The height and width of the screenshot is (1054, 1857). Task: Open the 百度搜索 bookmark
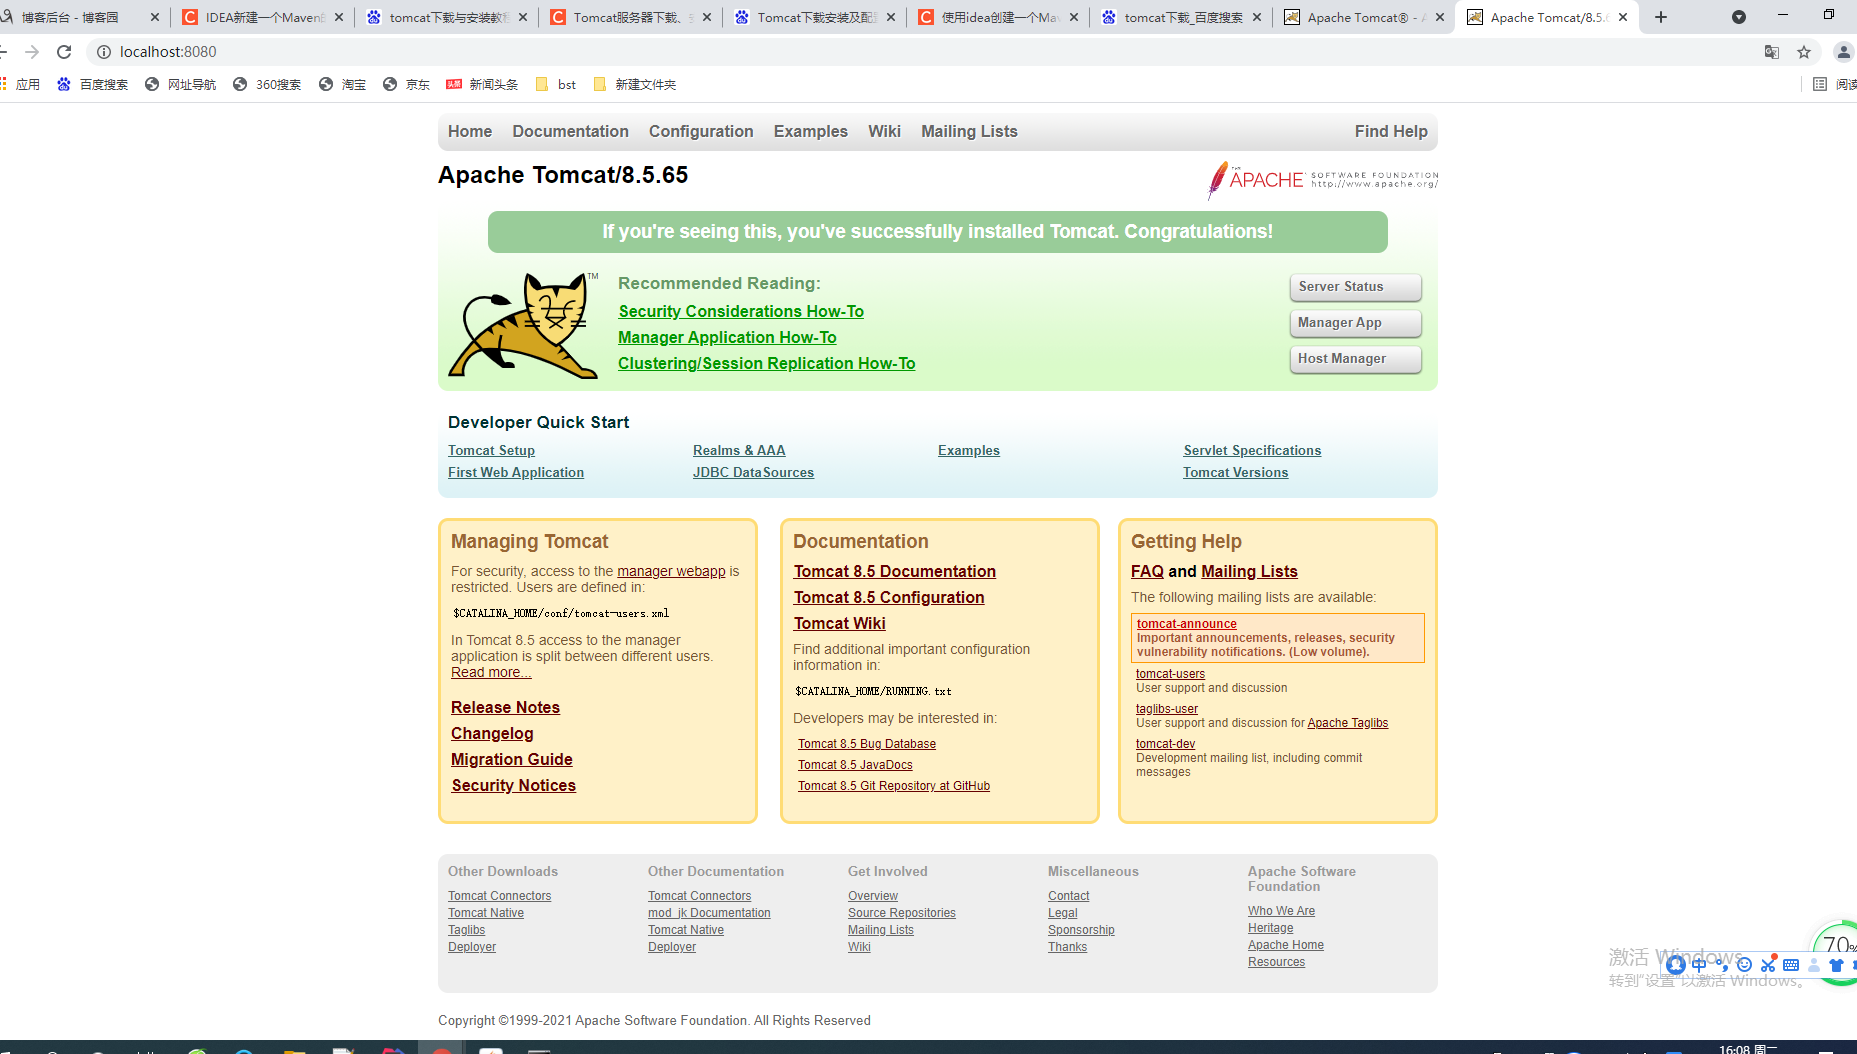93,85
